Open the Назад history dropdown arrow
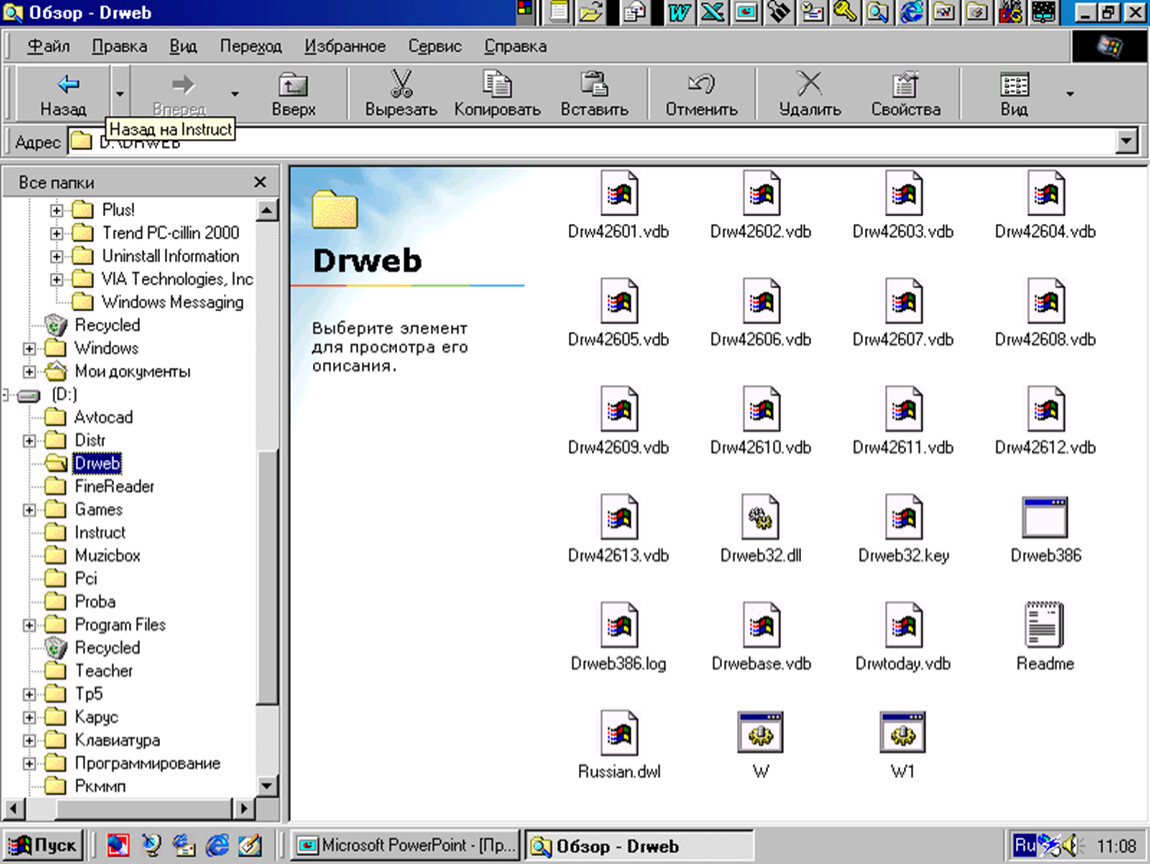This screenshot has height=864, width=1150. 120,93
